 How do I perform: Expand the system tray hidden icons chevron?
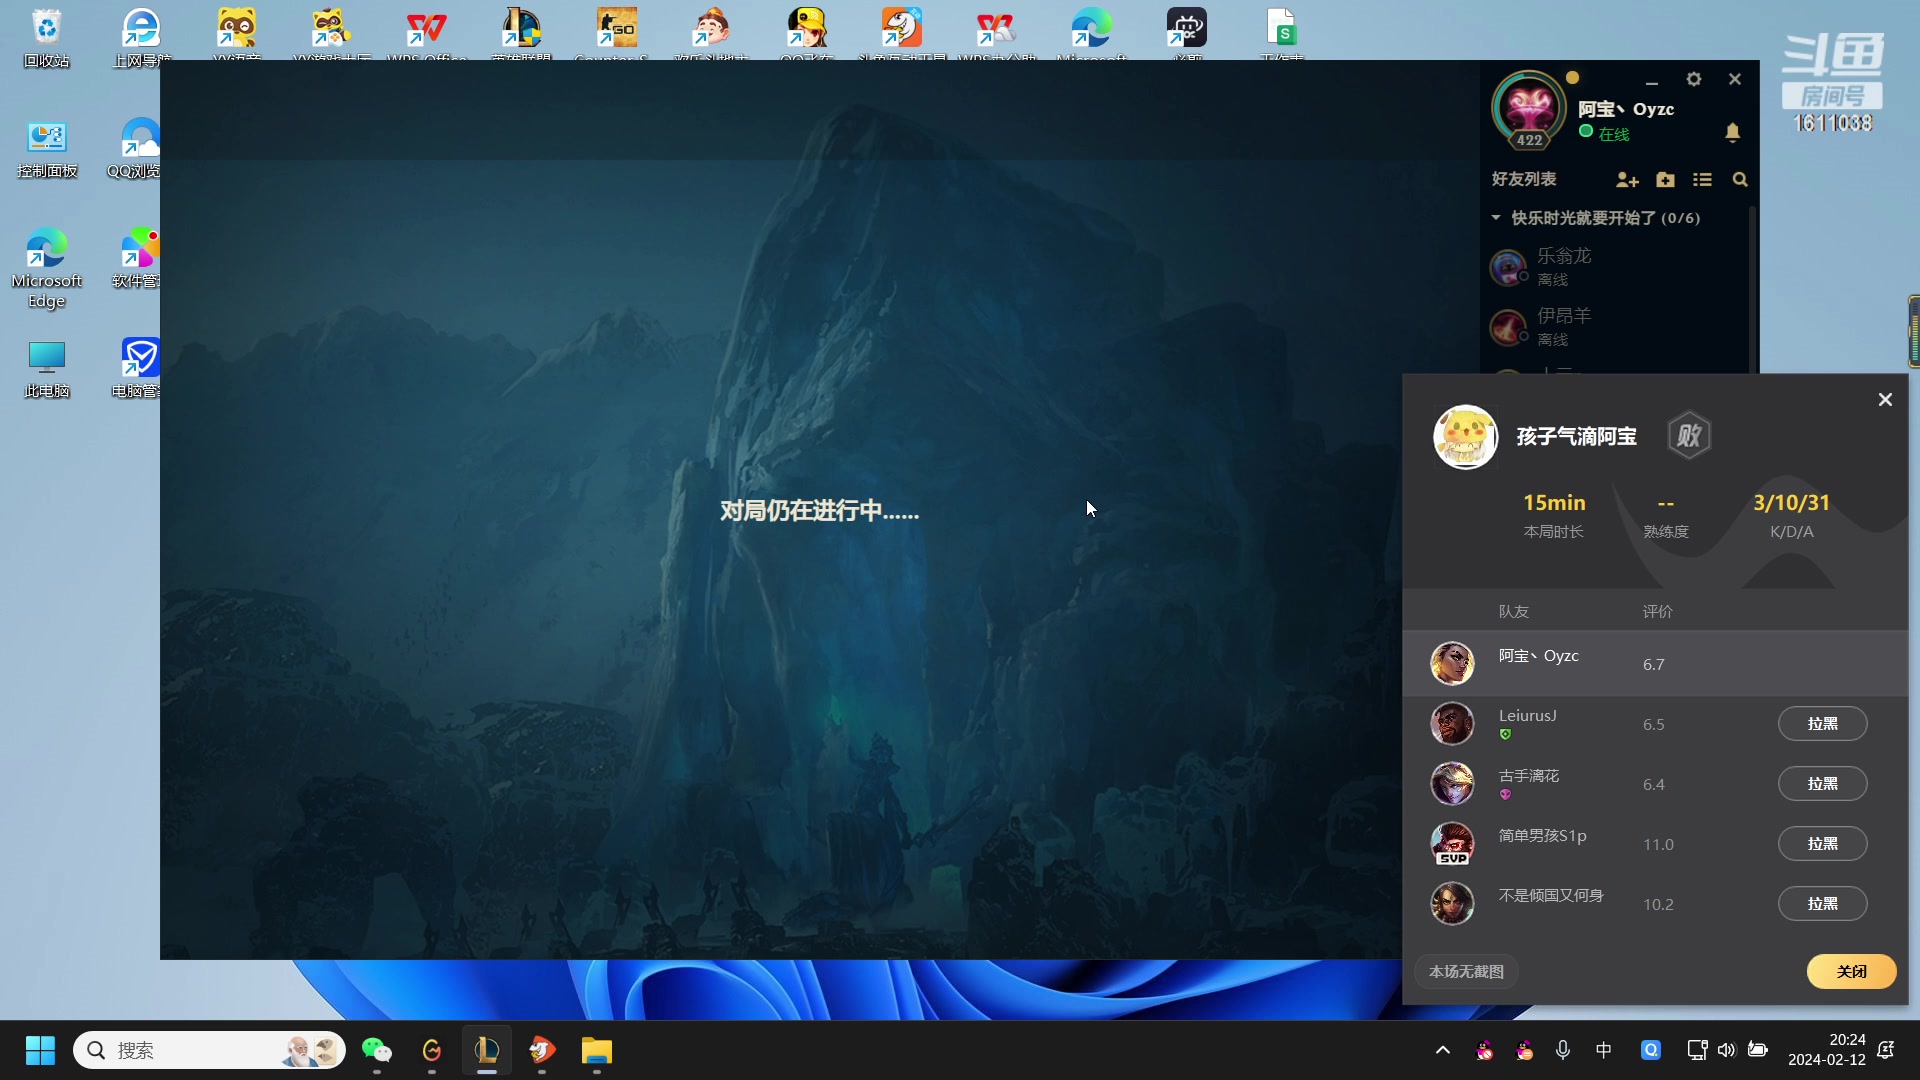coord(1443,1050)
